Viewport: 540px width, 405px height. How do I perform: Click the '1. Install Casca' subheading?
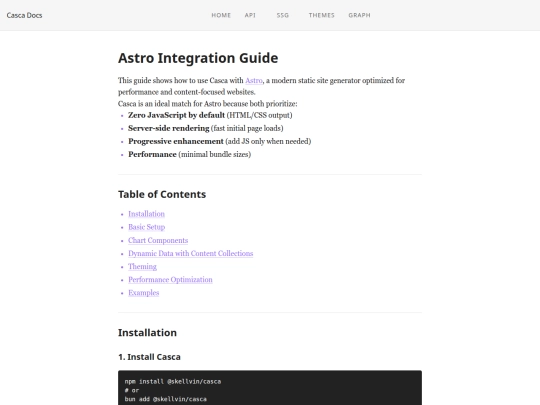tap(149, 357)
